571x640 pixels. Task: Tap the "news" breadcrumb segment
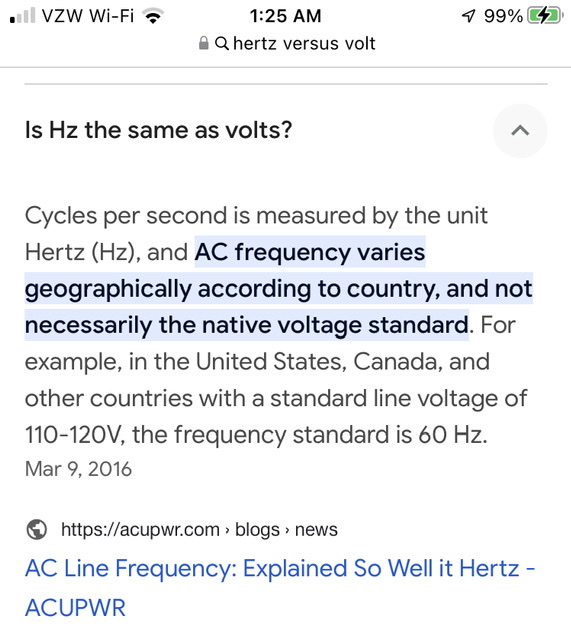316,529
